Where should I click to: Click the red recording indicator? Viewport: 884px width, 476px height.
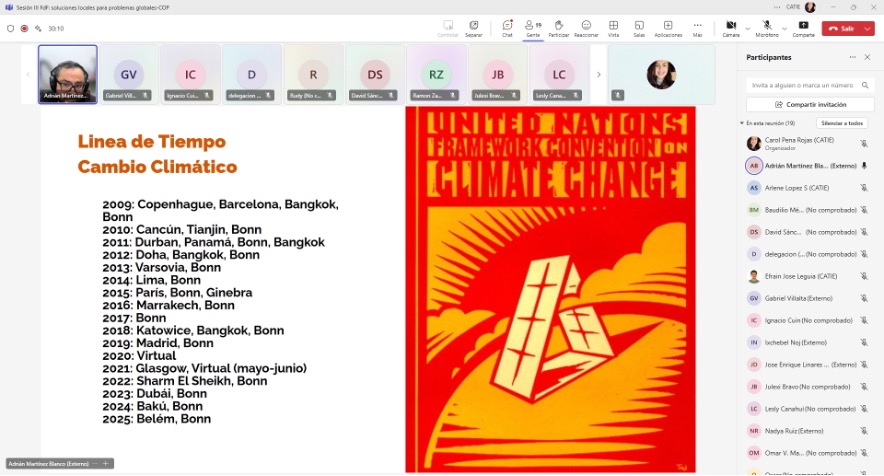click(24, 28)
